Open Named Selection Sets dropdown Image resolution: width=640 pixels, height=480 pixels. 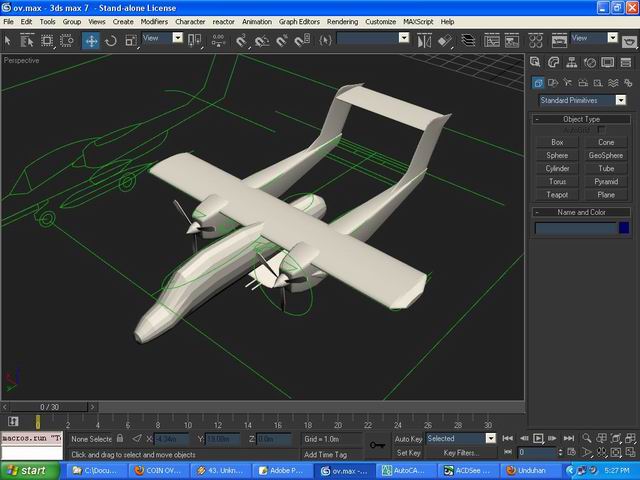[404, 38]
